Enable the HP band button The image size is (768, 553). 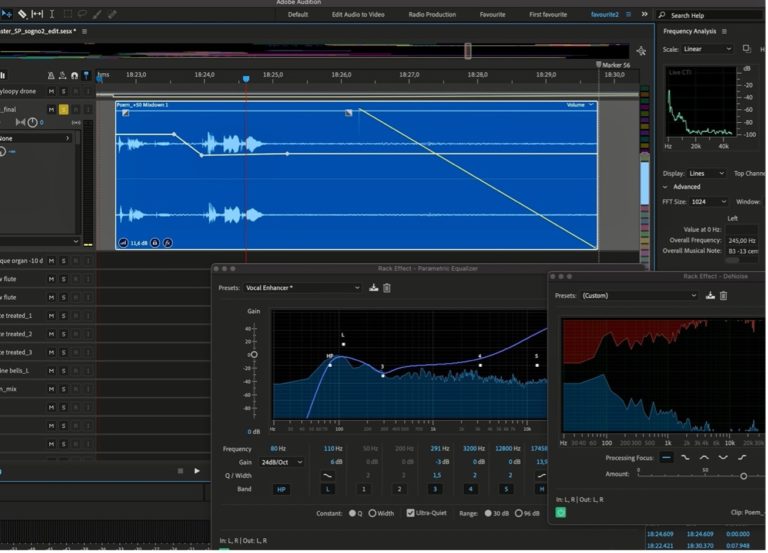point(282,488)
